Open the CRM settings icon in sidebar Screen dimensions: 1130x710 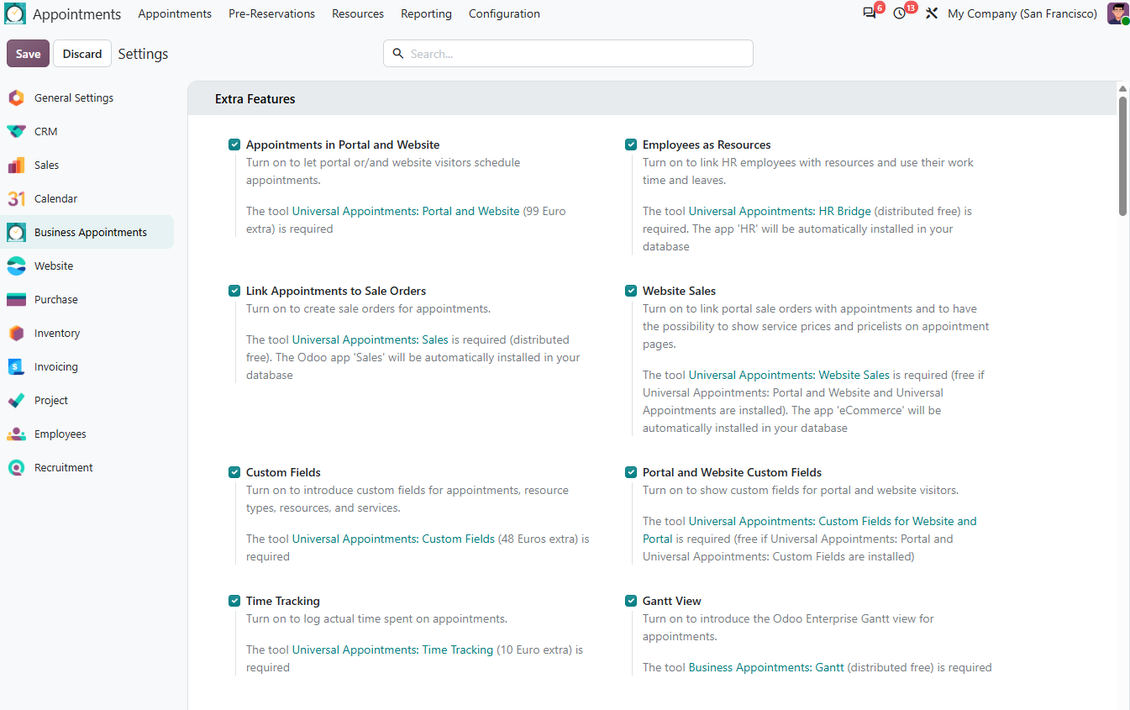pyautogui.click(x=16, y=131)
